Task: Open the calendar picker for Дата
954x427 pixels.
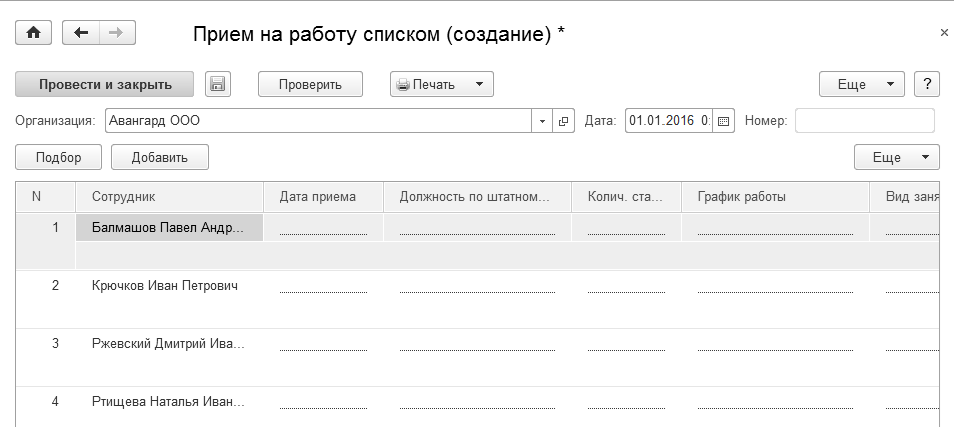Action: [x=724, y=121]
